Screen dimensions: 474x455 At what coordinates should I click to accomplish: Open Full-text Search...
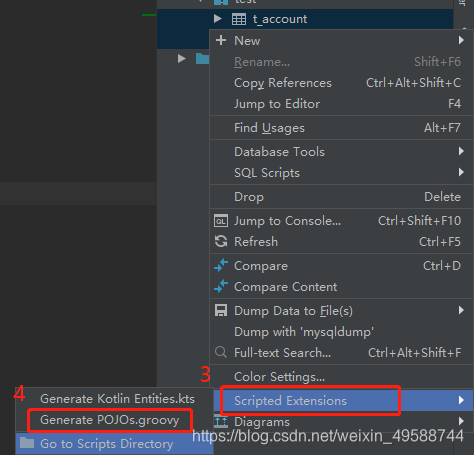click(341, 353)
